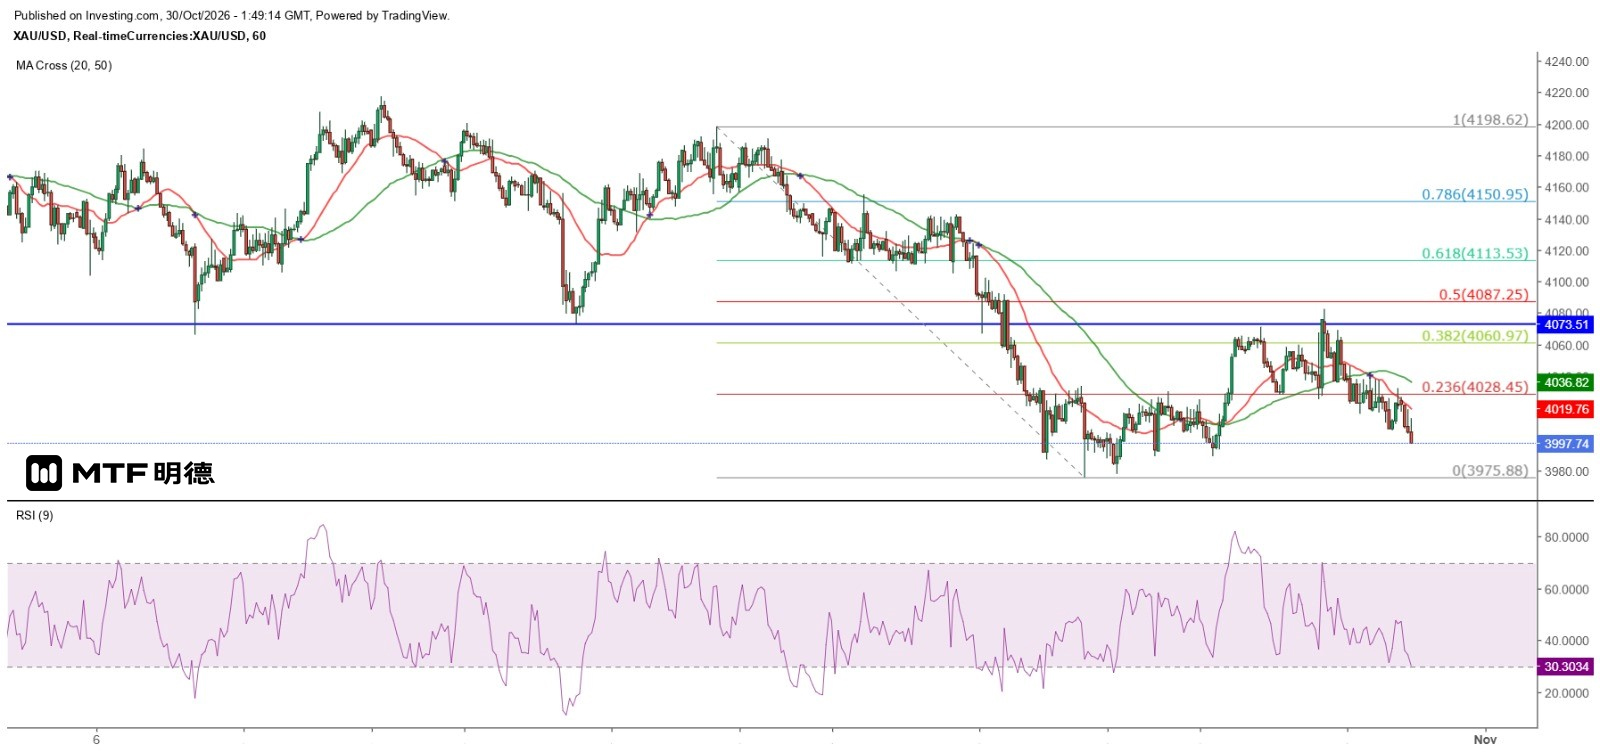Click the purple 30.3034 RSI value tag
This screenshot has width=1600, height=753.
[1565, 666]
